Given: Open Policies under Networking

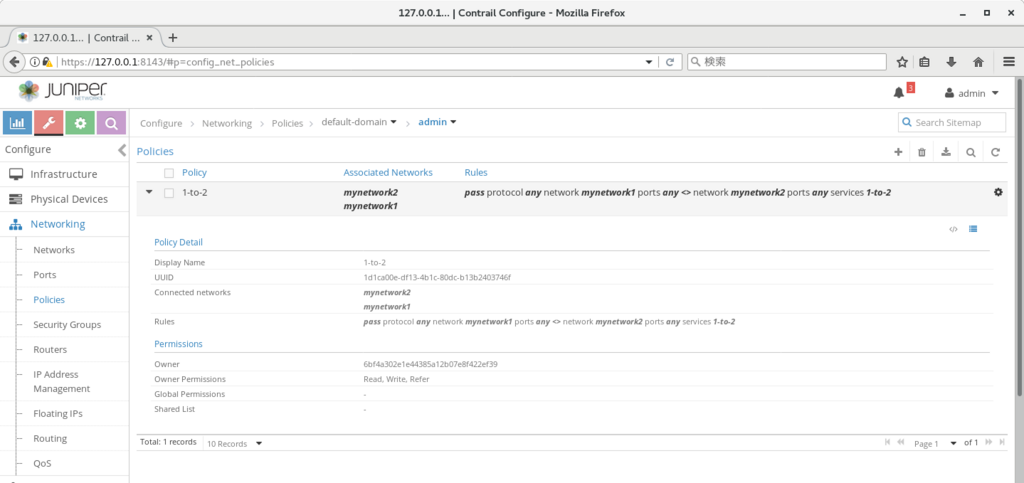Looking at the screenshot, I should coord(49,300).
